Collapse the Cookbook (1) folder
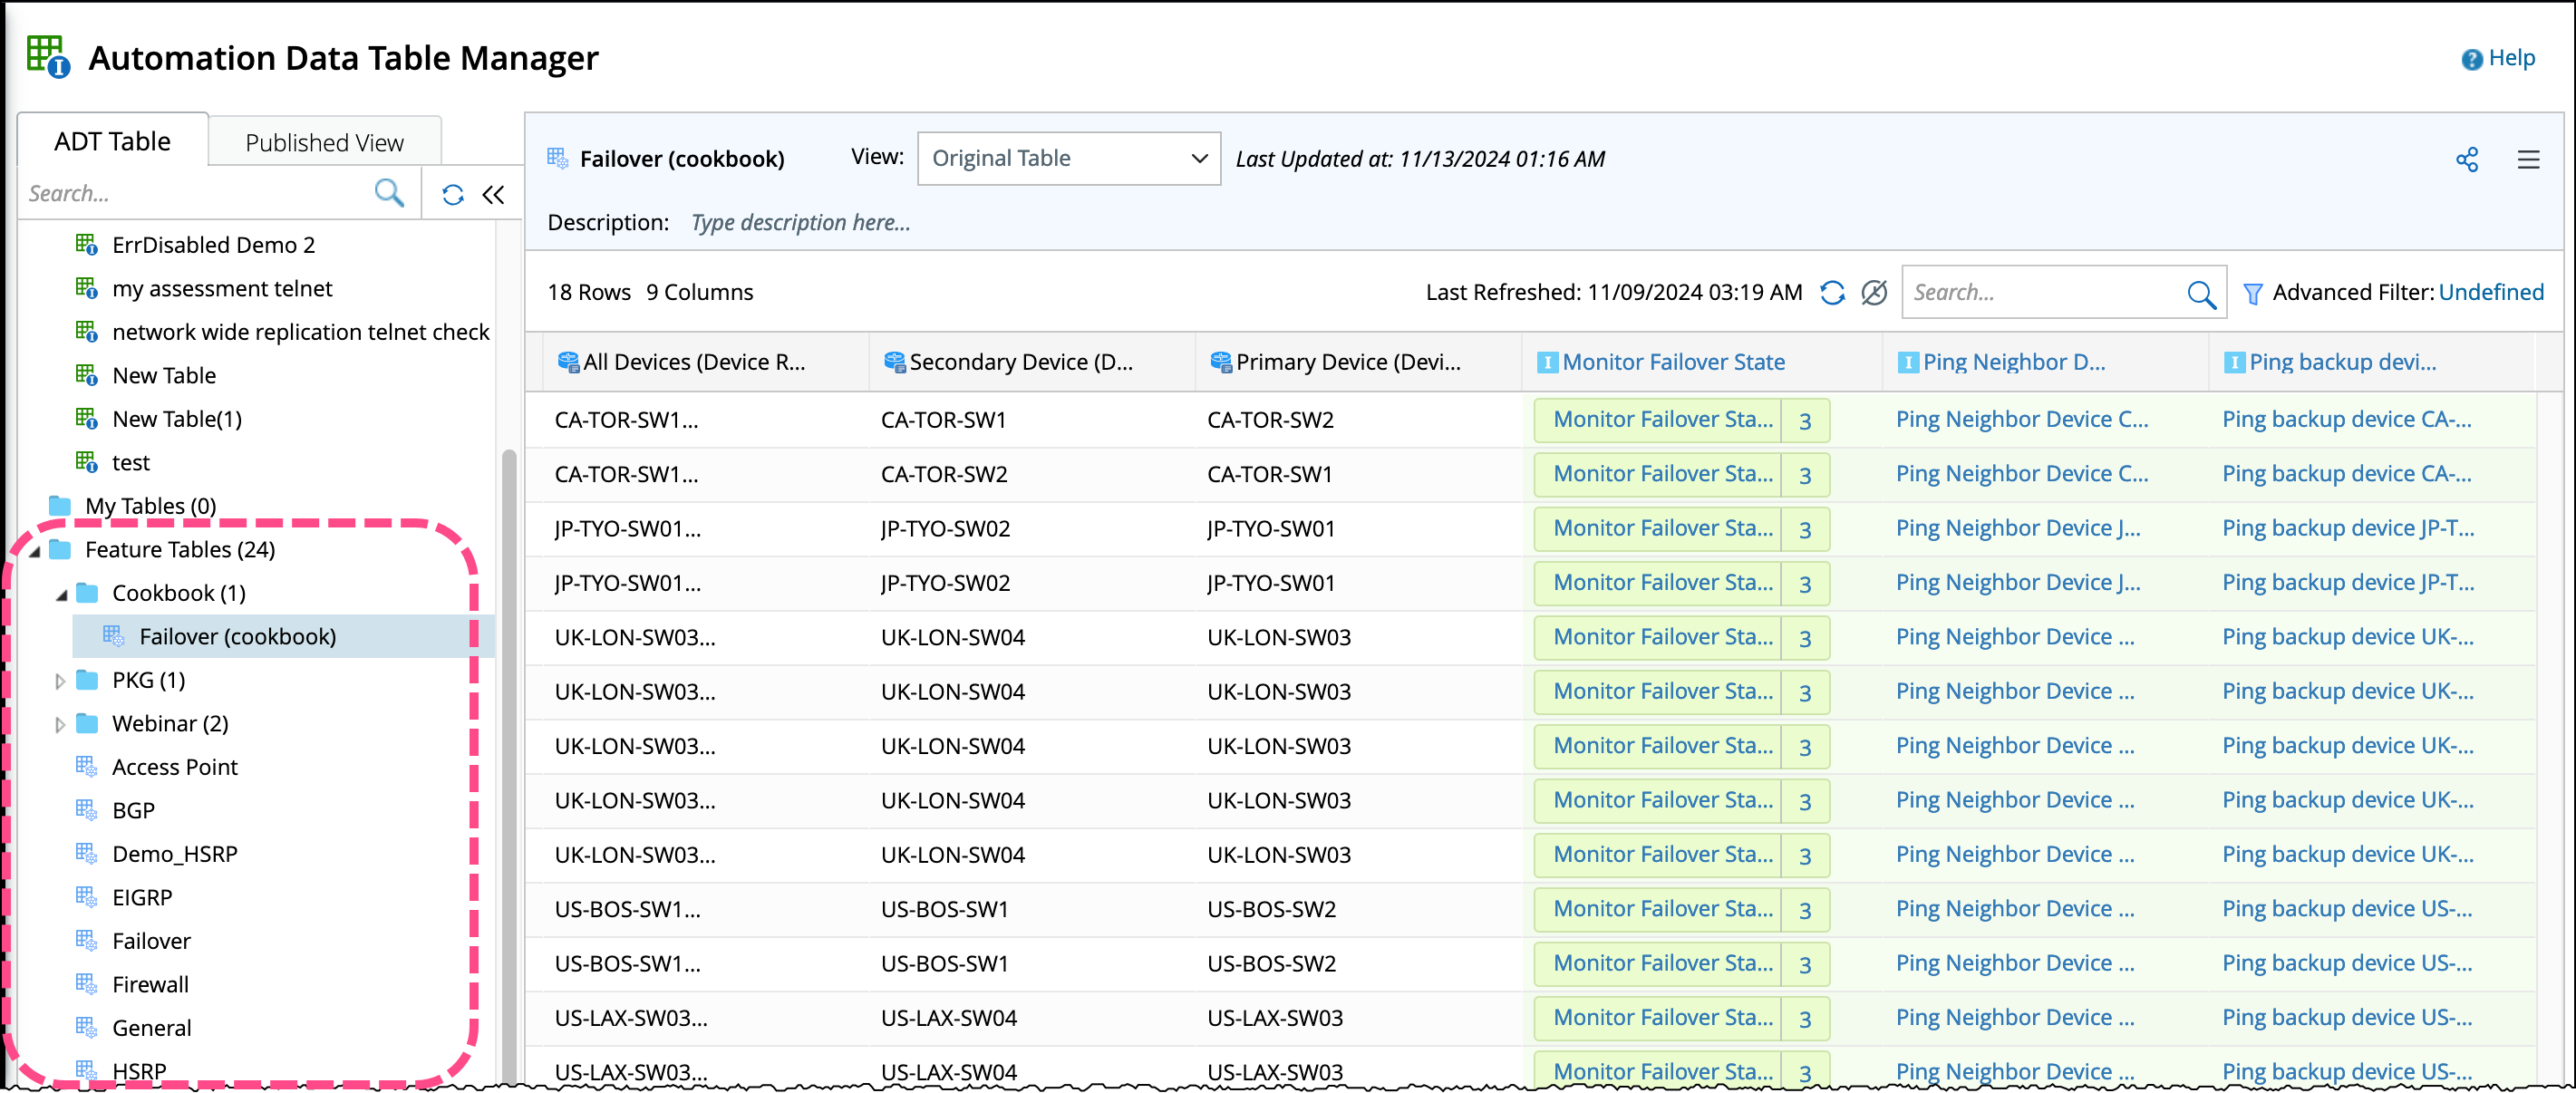 point(62,594)
